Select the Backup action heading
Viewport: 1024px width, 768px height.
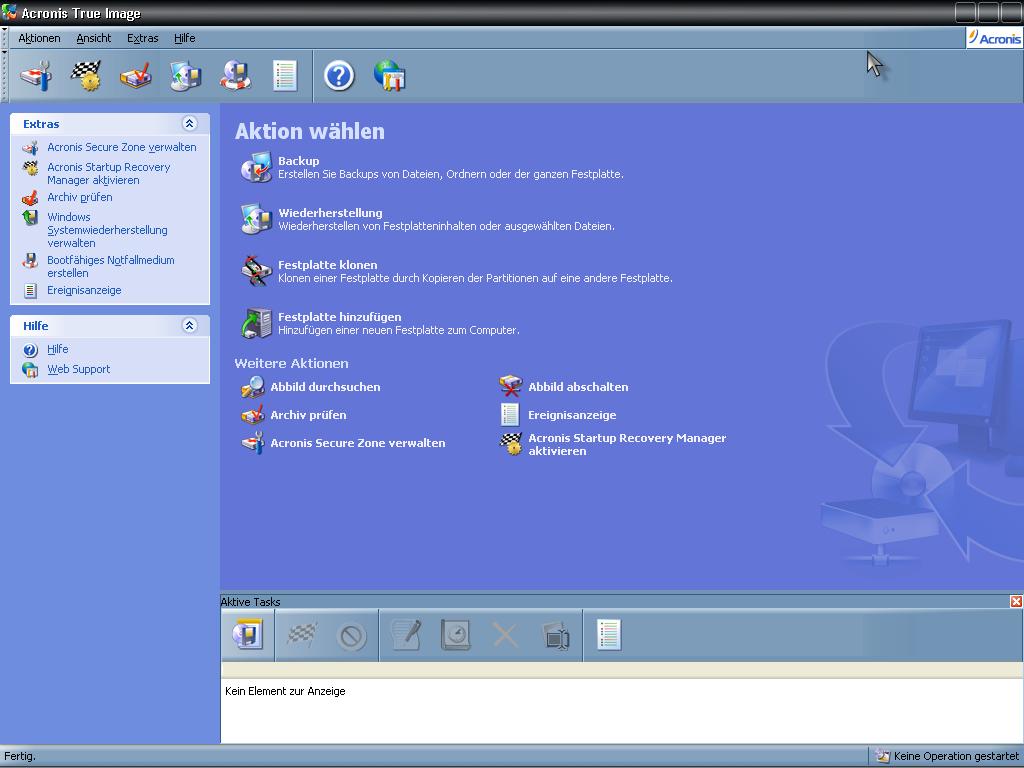[x=298, y=161]
